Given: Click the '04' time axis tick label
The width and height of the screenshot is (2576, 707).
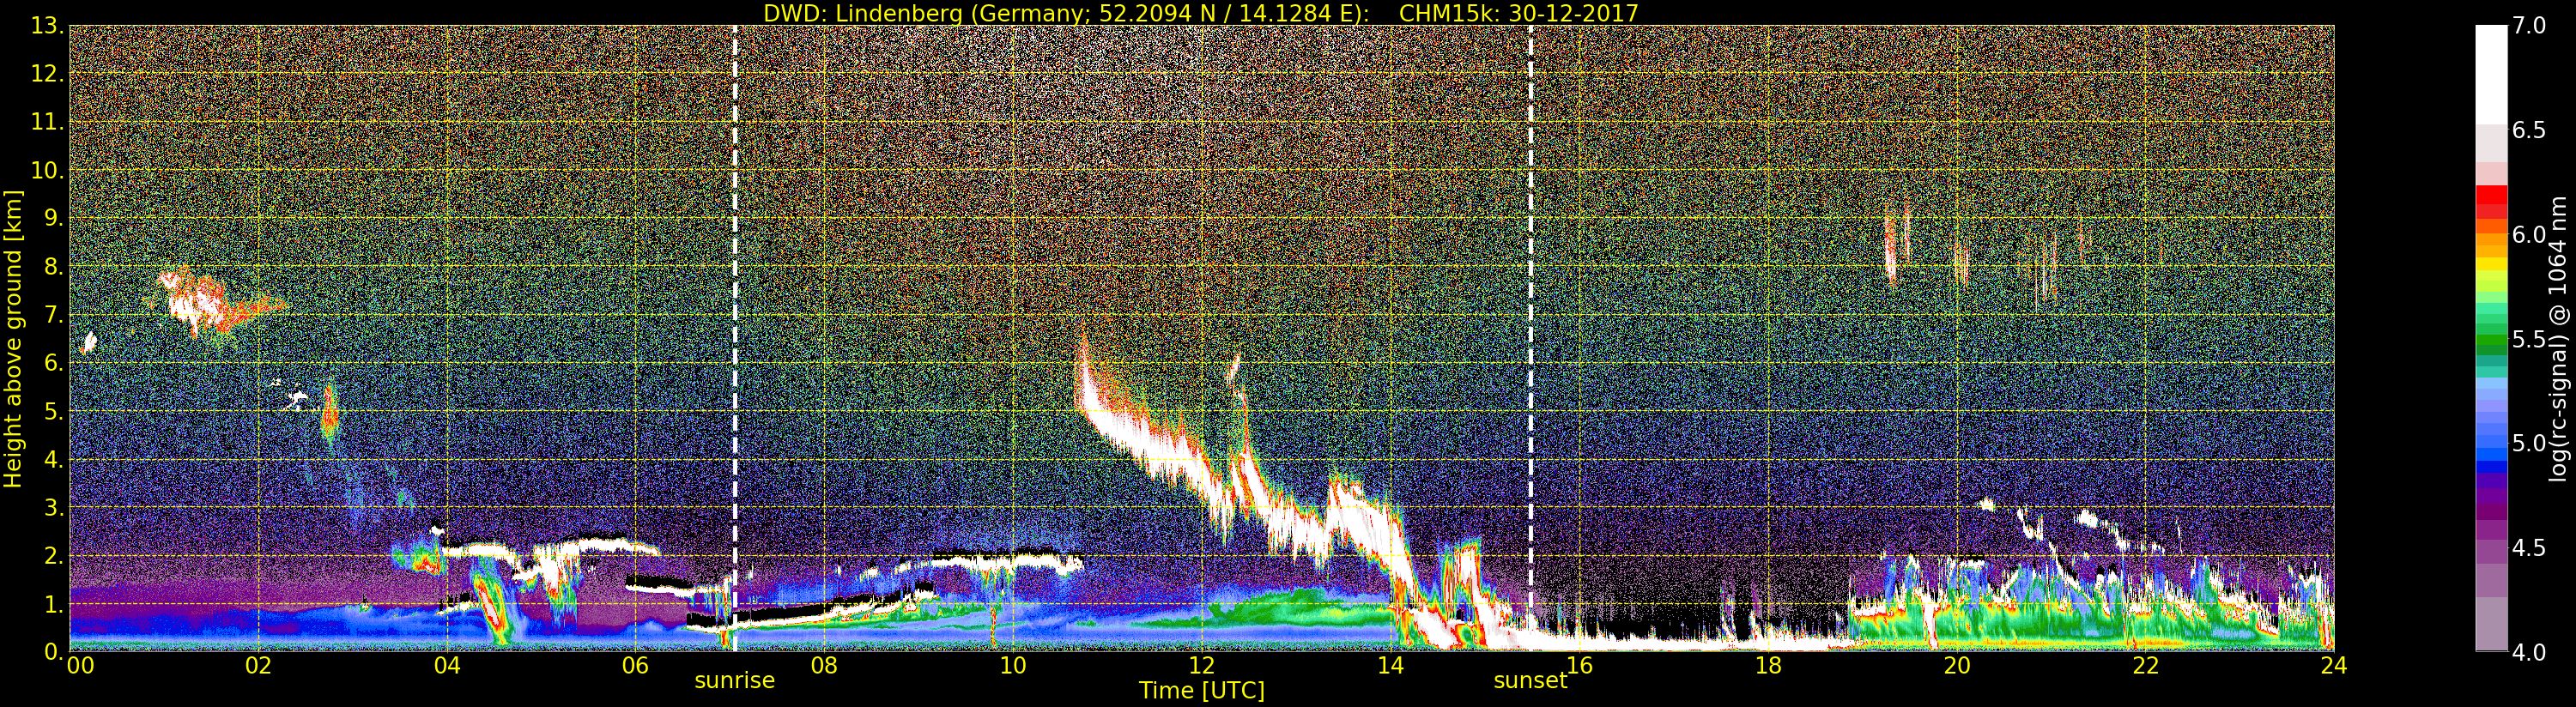Looking at the screenshot, I should [447, 666].
